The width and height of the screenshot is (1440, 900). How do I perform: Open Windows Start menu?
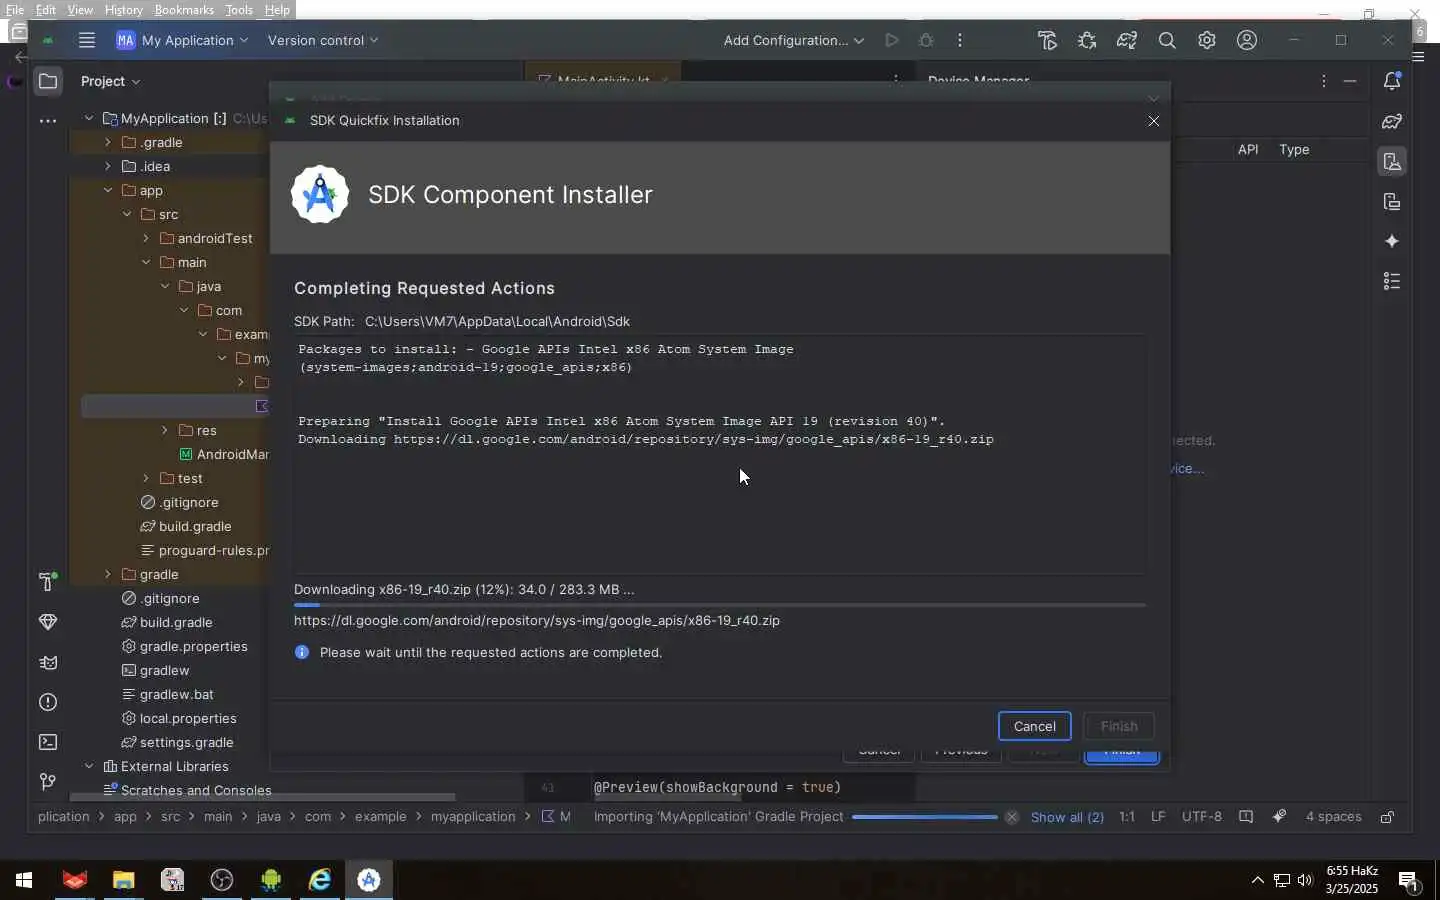[x=24, y=880]
